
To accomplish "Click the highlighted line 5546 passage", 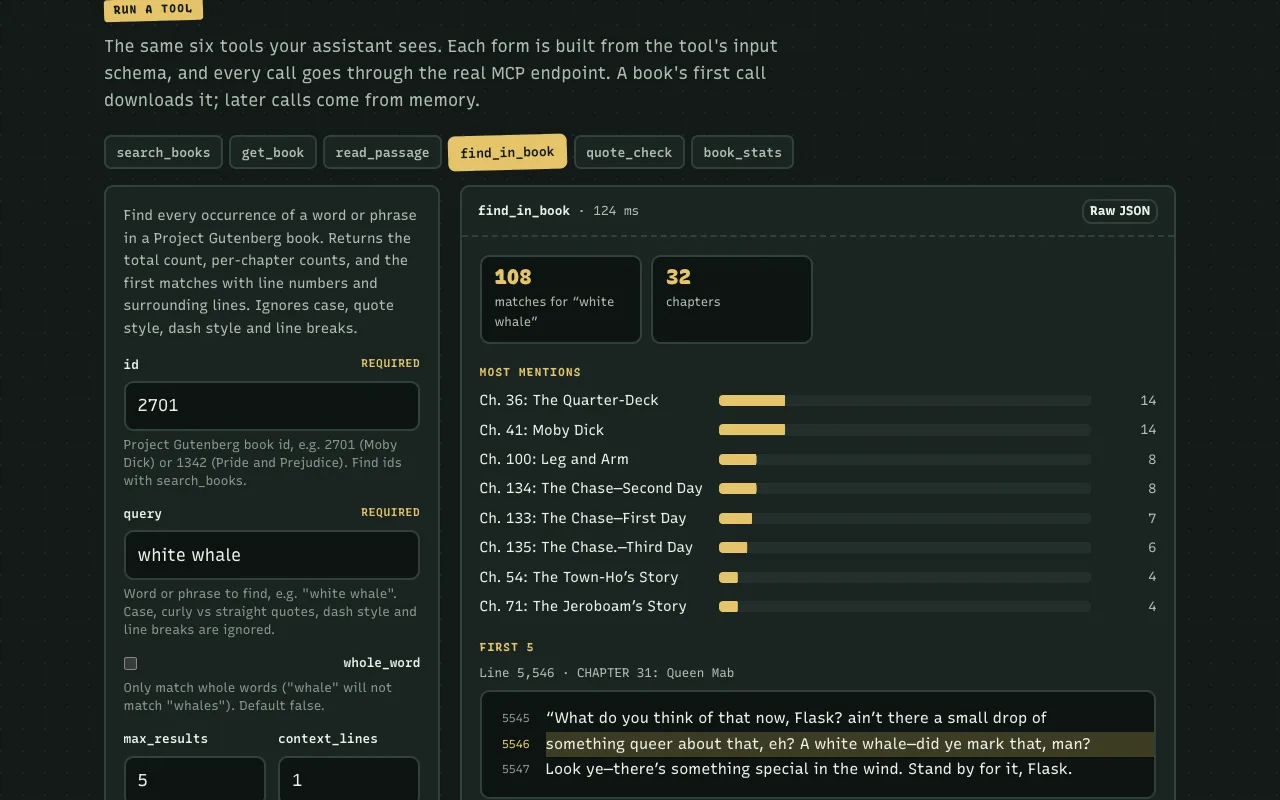I will [818, 744].
